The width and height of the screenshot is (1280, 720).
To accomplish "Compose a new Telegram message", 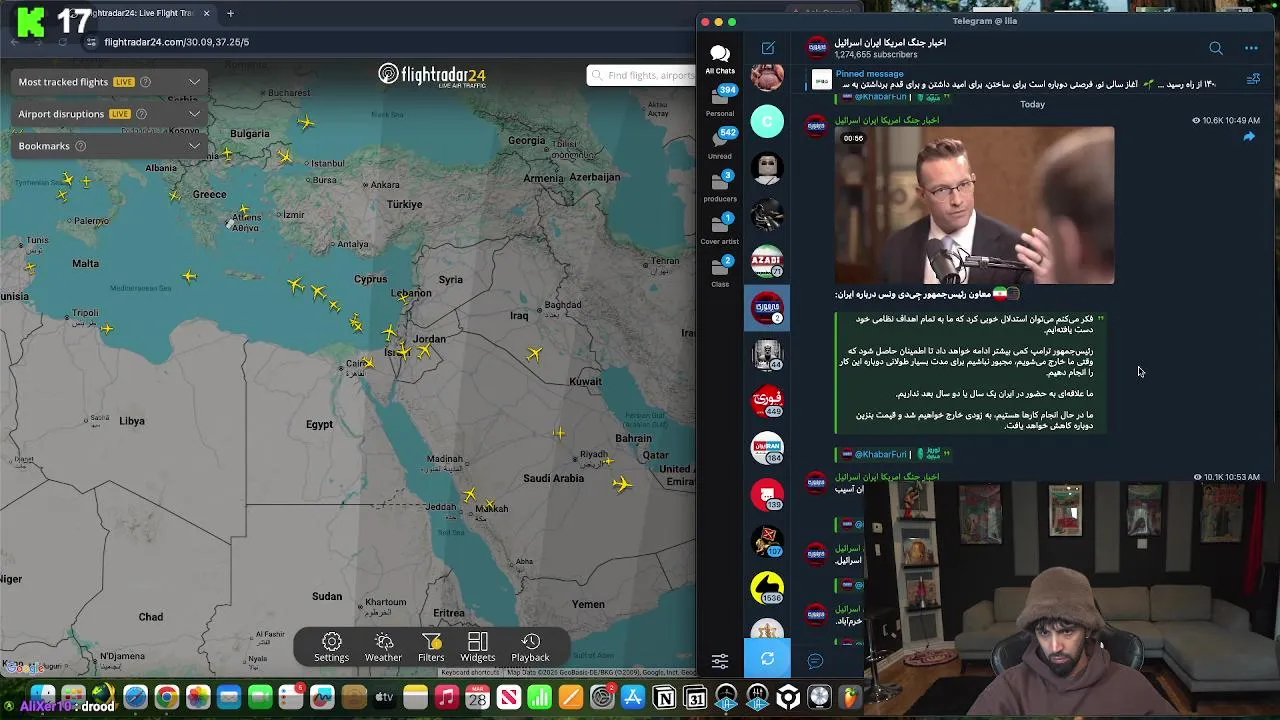I will (768, 48).
